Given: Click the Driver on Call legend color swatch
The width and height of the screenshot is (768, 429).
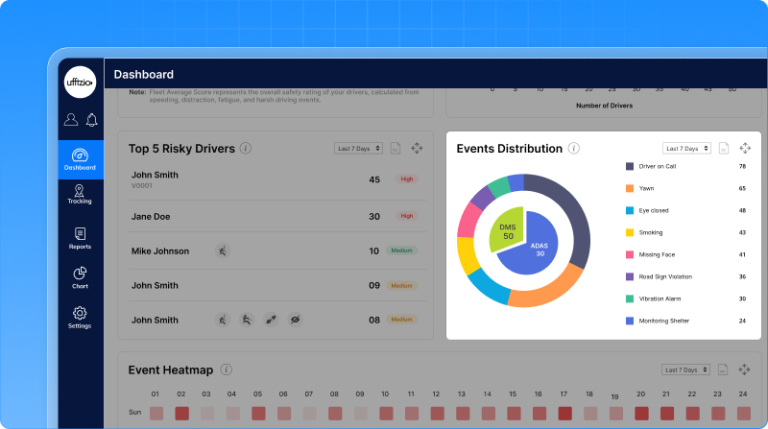Looking at the screenshot, I should click(630, 166).
